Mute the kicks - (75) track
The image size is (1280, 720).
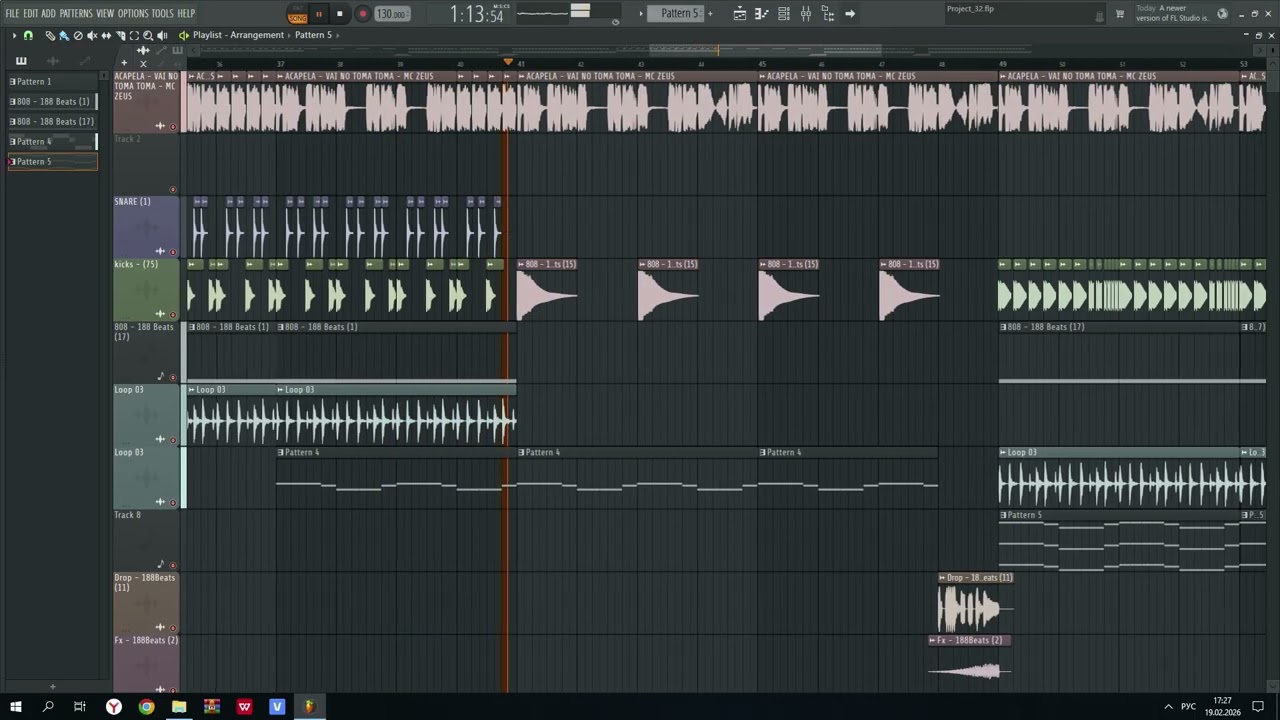(x=172, y=315)
